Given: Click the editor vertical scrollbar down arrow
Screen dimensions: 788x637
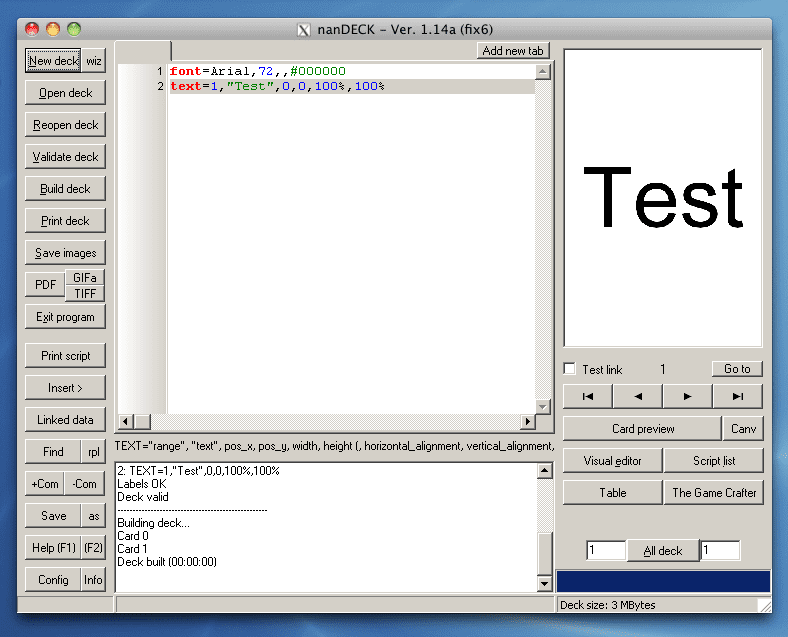Looking at the screenshot, I should pos(542,406).
